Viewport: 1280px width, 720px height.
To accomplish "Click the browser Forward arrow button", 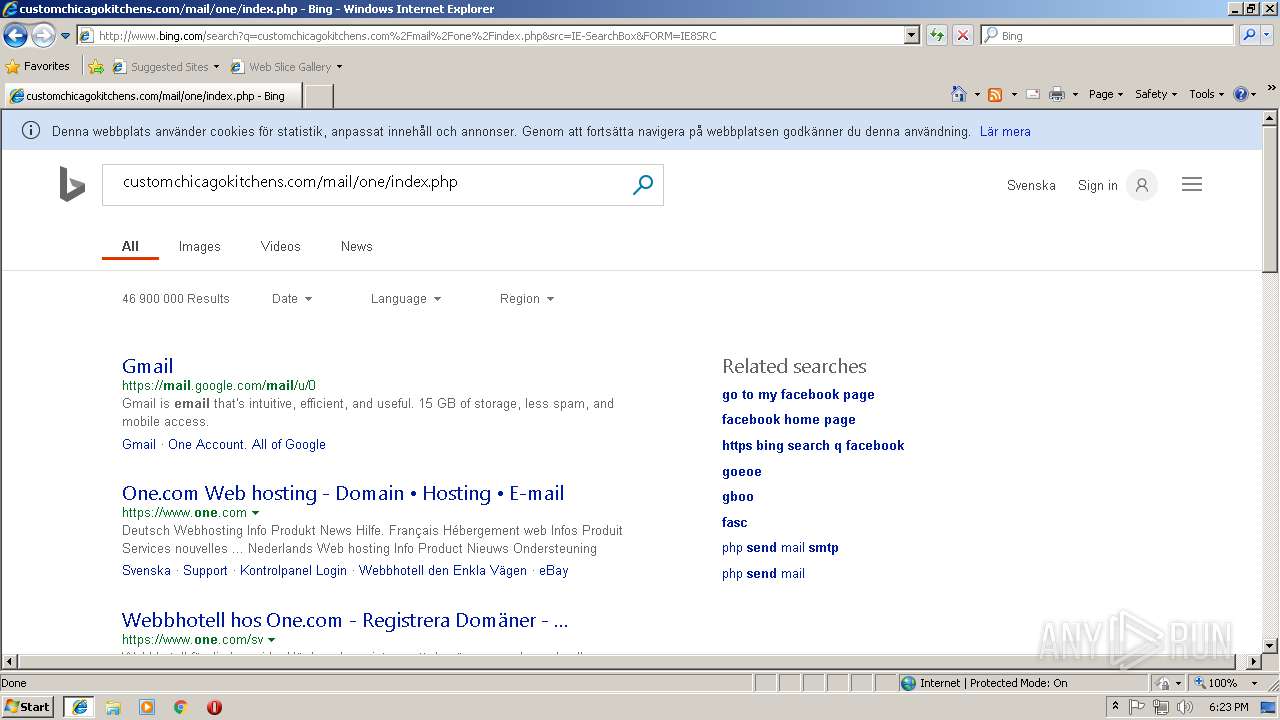I will tap(43, 36).
